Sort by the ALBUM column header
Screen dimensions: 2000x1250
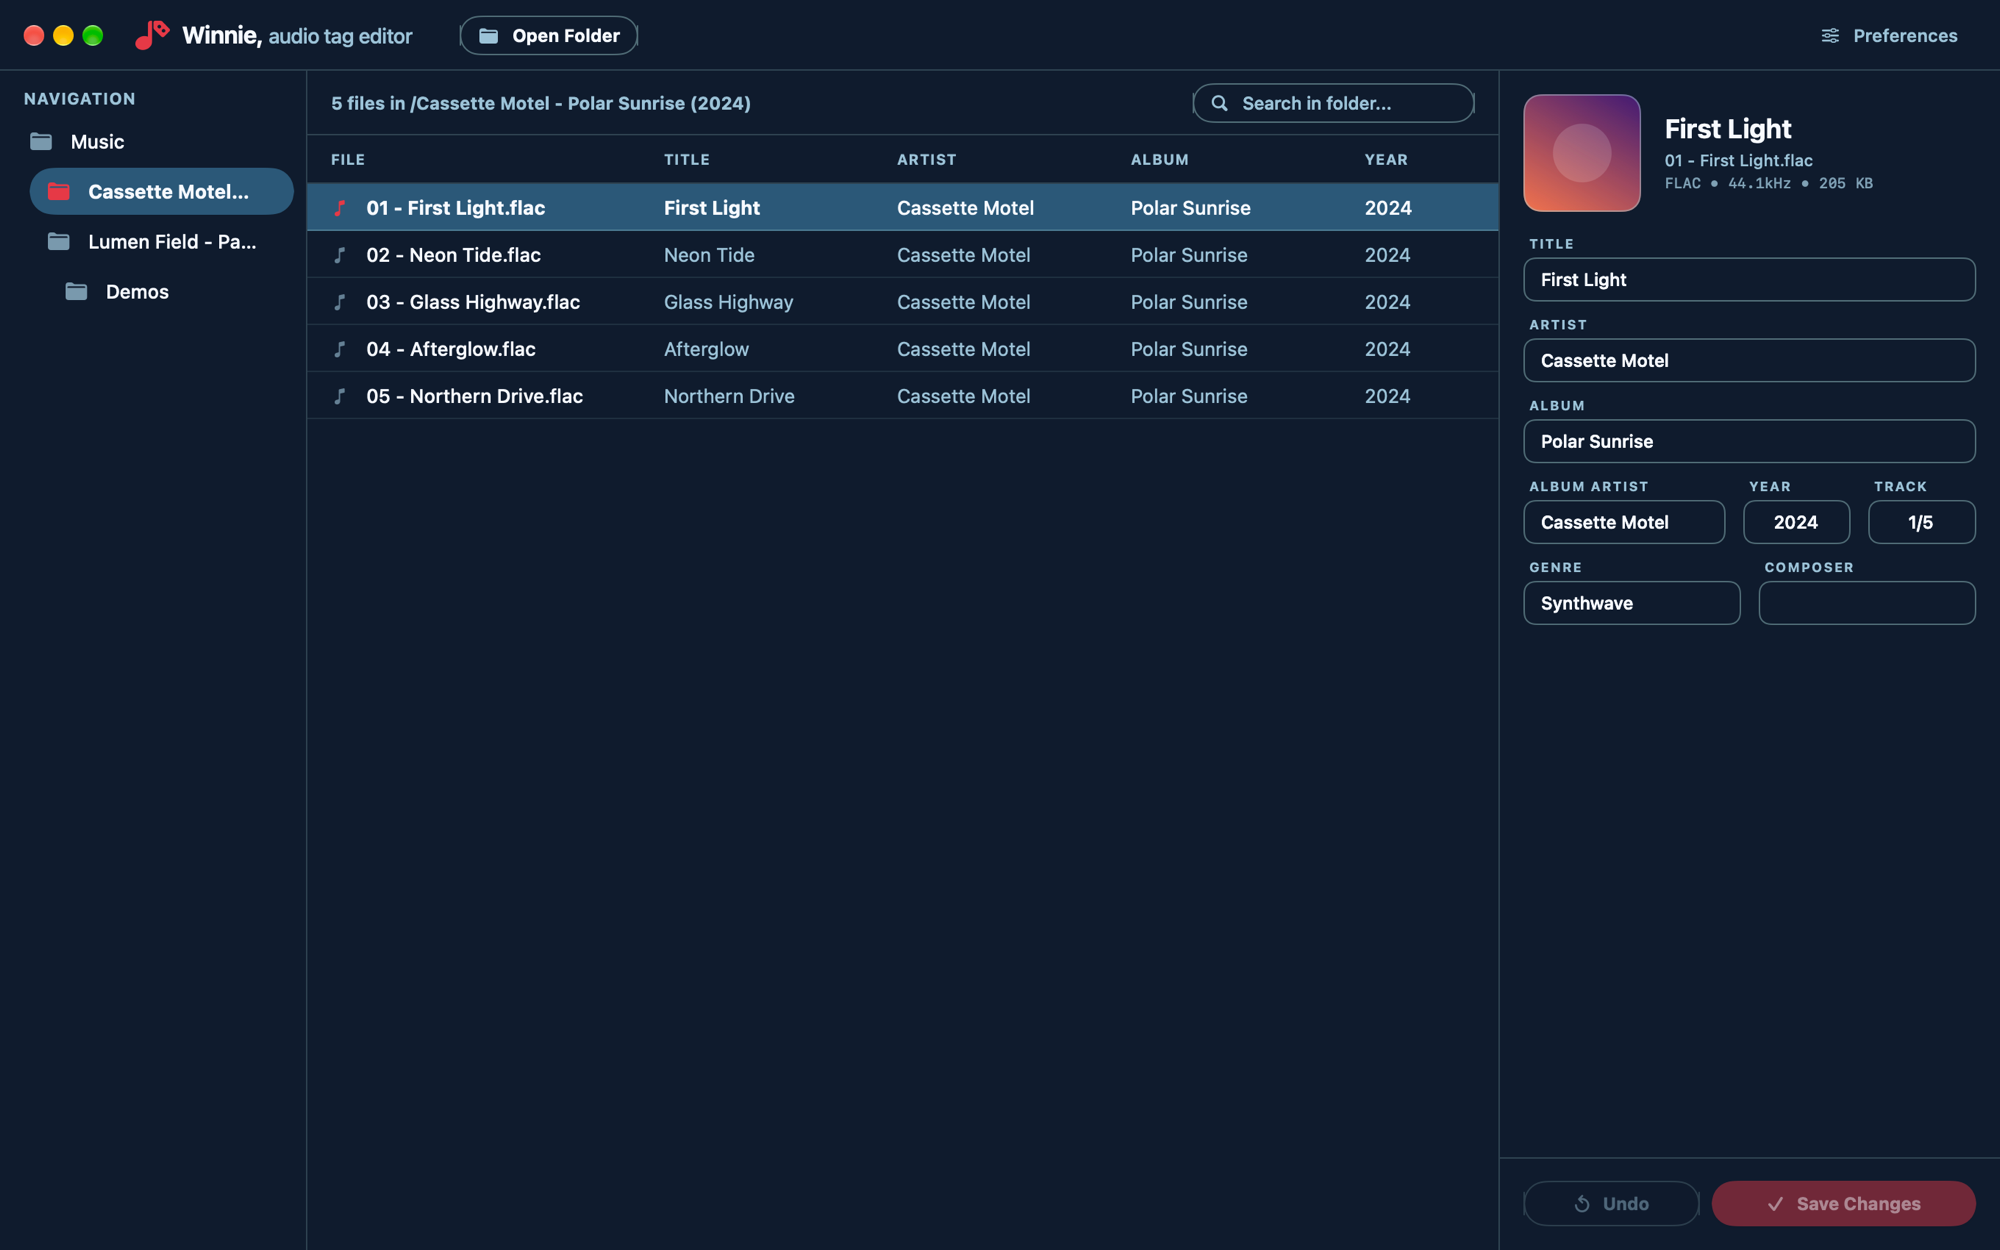tap(1160, 160)
